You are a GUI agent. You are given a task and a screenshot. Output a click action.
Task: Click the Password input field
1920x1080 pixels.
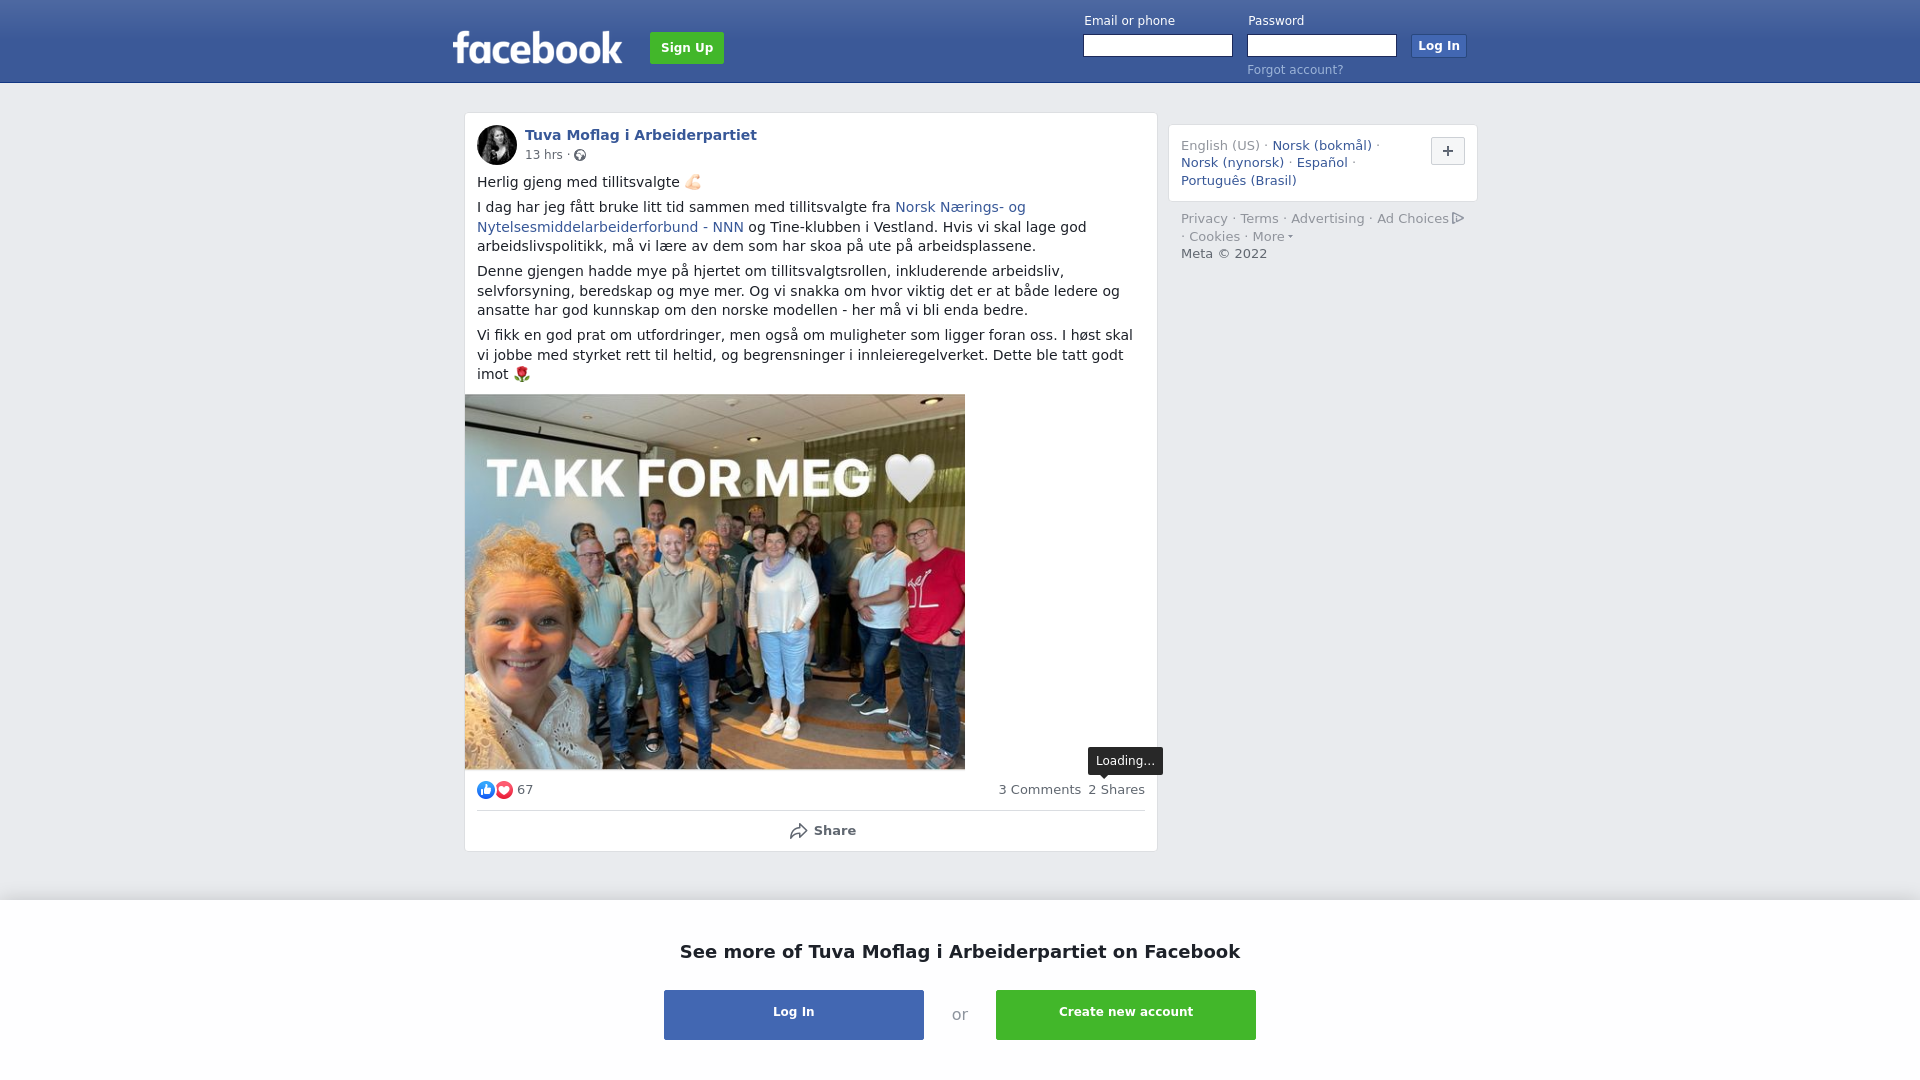point(1322,46)
